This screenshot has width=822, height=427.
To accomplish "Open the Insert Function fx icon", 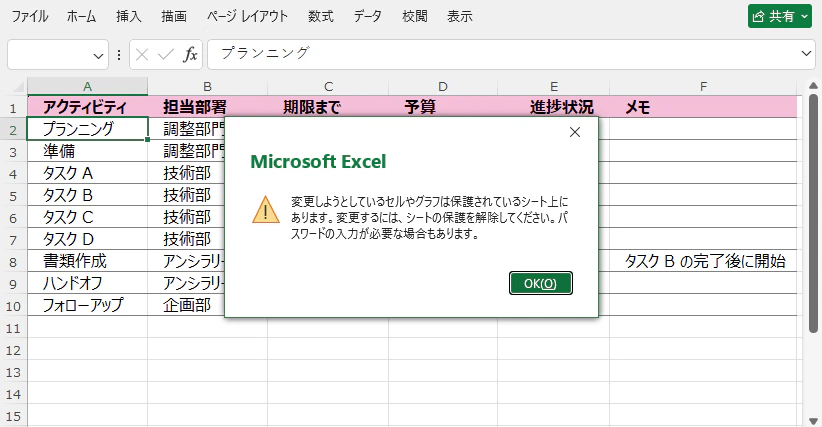I will [x=190, y=54].
